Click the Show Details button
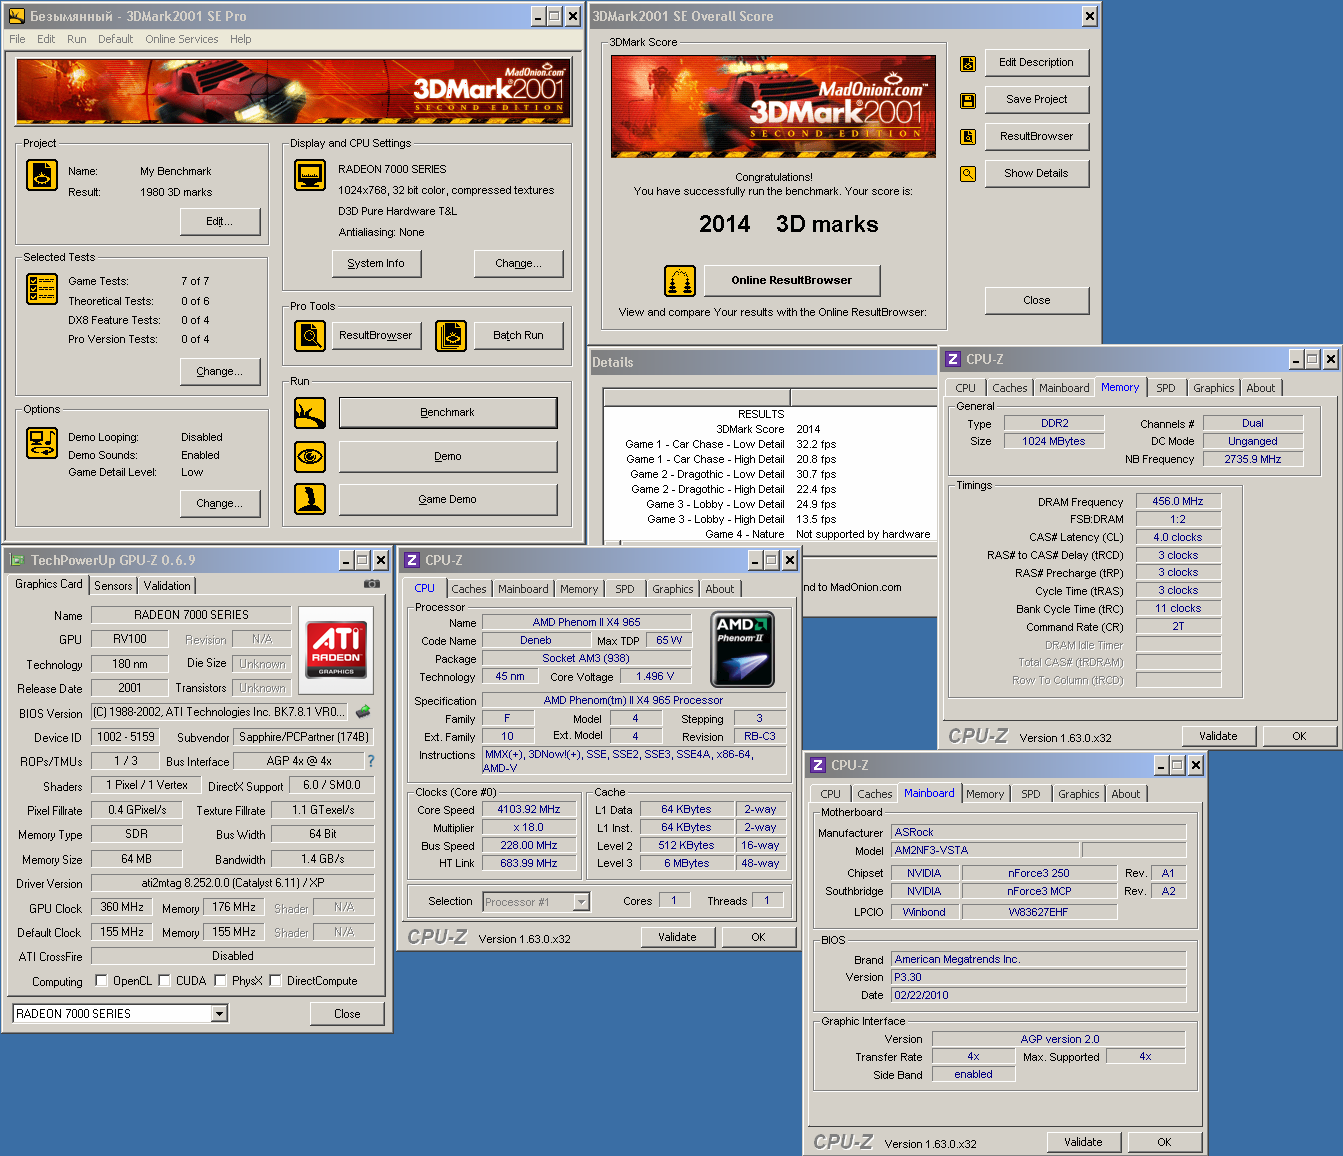The width and height of the screenshot is (1343, 1156). point(1037,173)
